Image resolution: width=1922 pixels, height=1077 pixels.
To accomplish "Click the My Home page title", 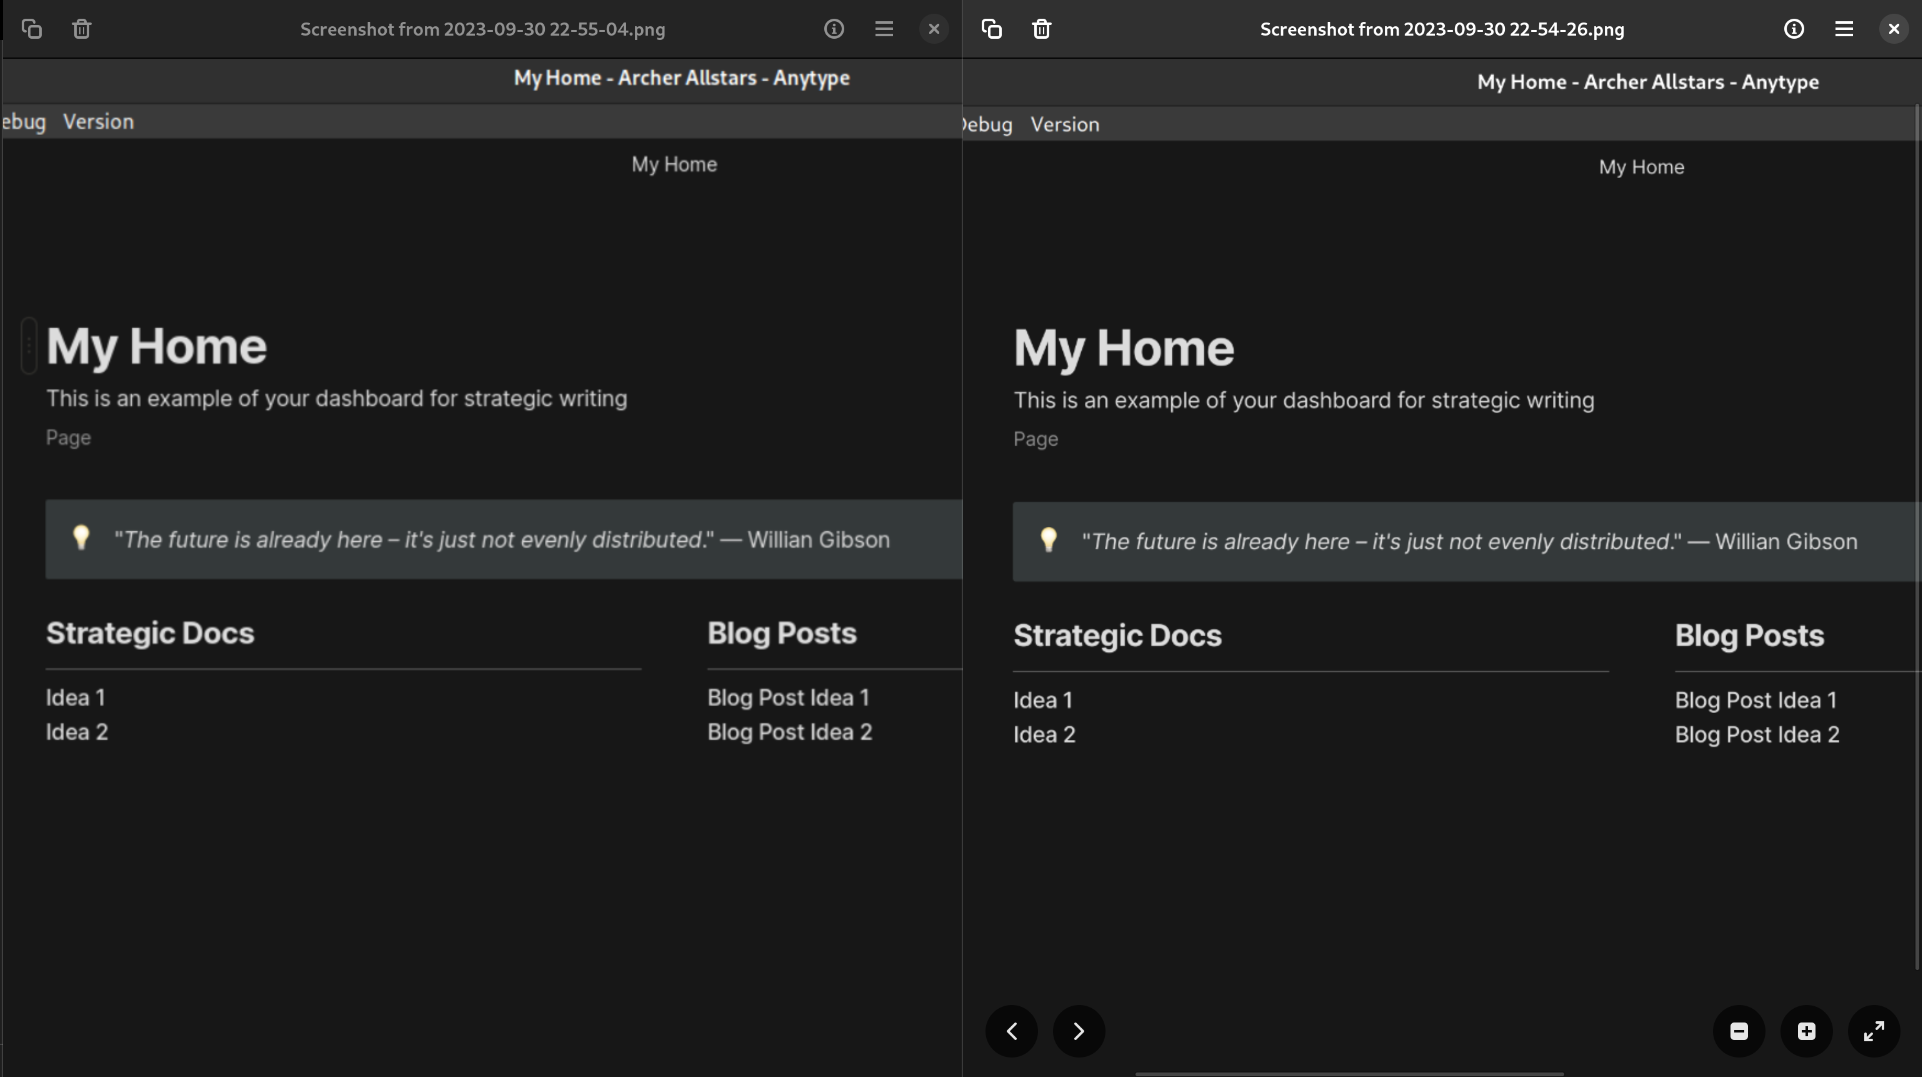I will point(1123,348).
